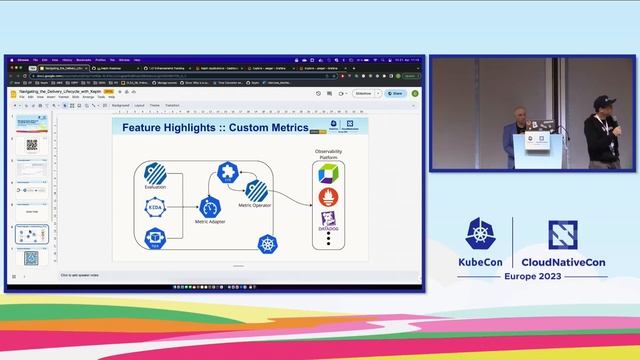Viewport: 640px width, 360px height.
Task: Open the Slides Arrange menu
Action: [88, 97]
